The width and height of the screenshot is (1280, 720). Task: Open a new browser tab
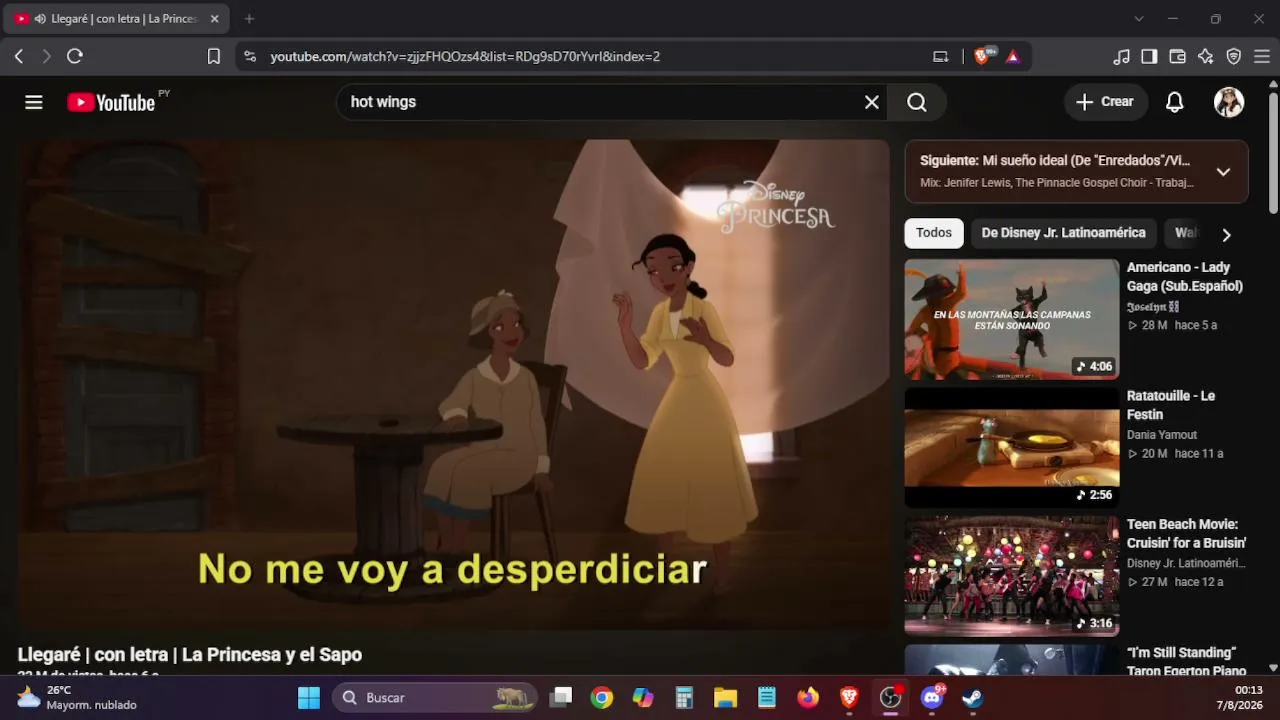pos(249,19)
